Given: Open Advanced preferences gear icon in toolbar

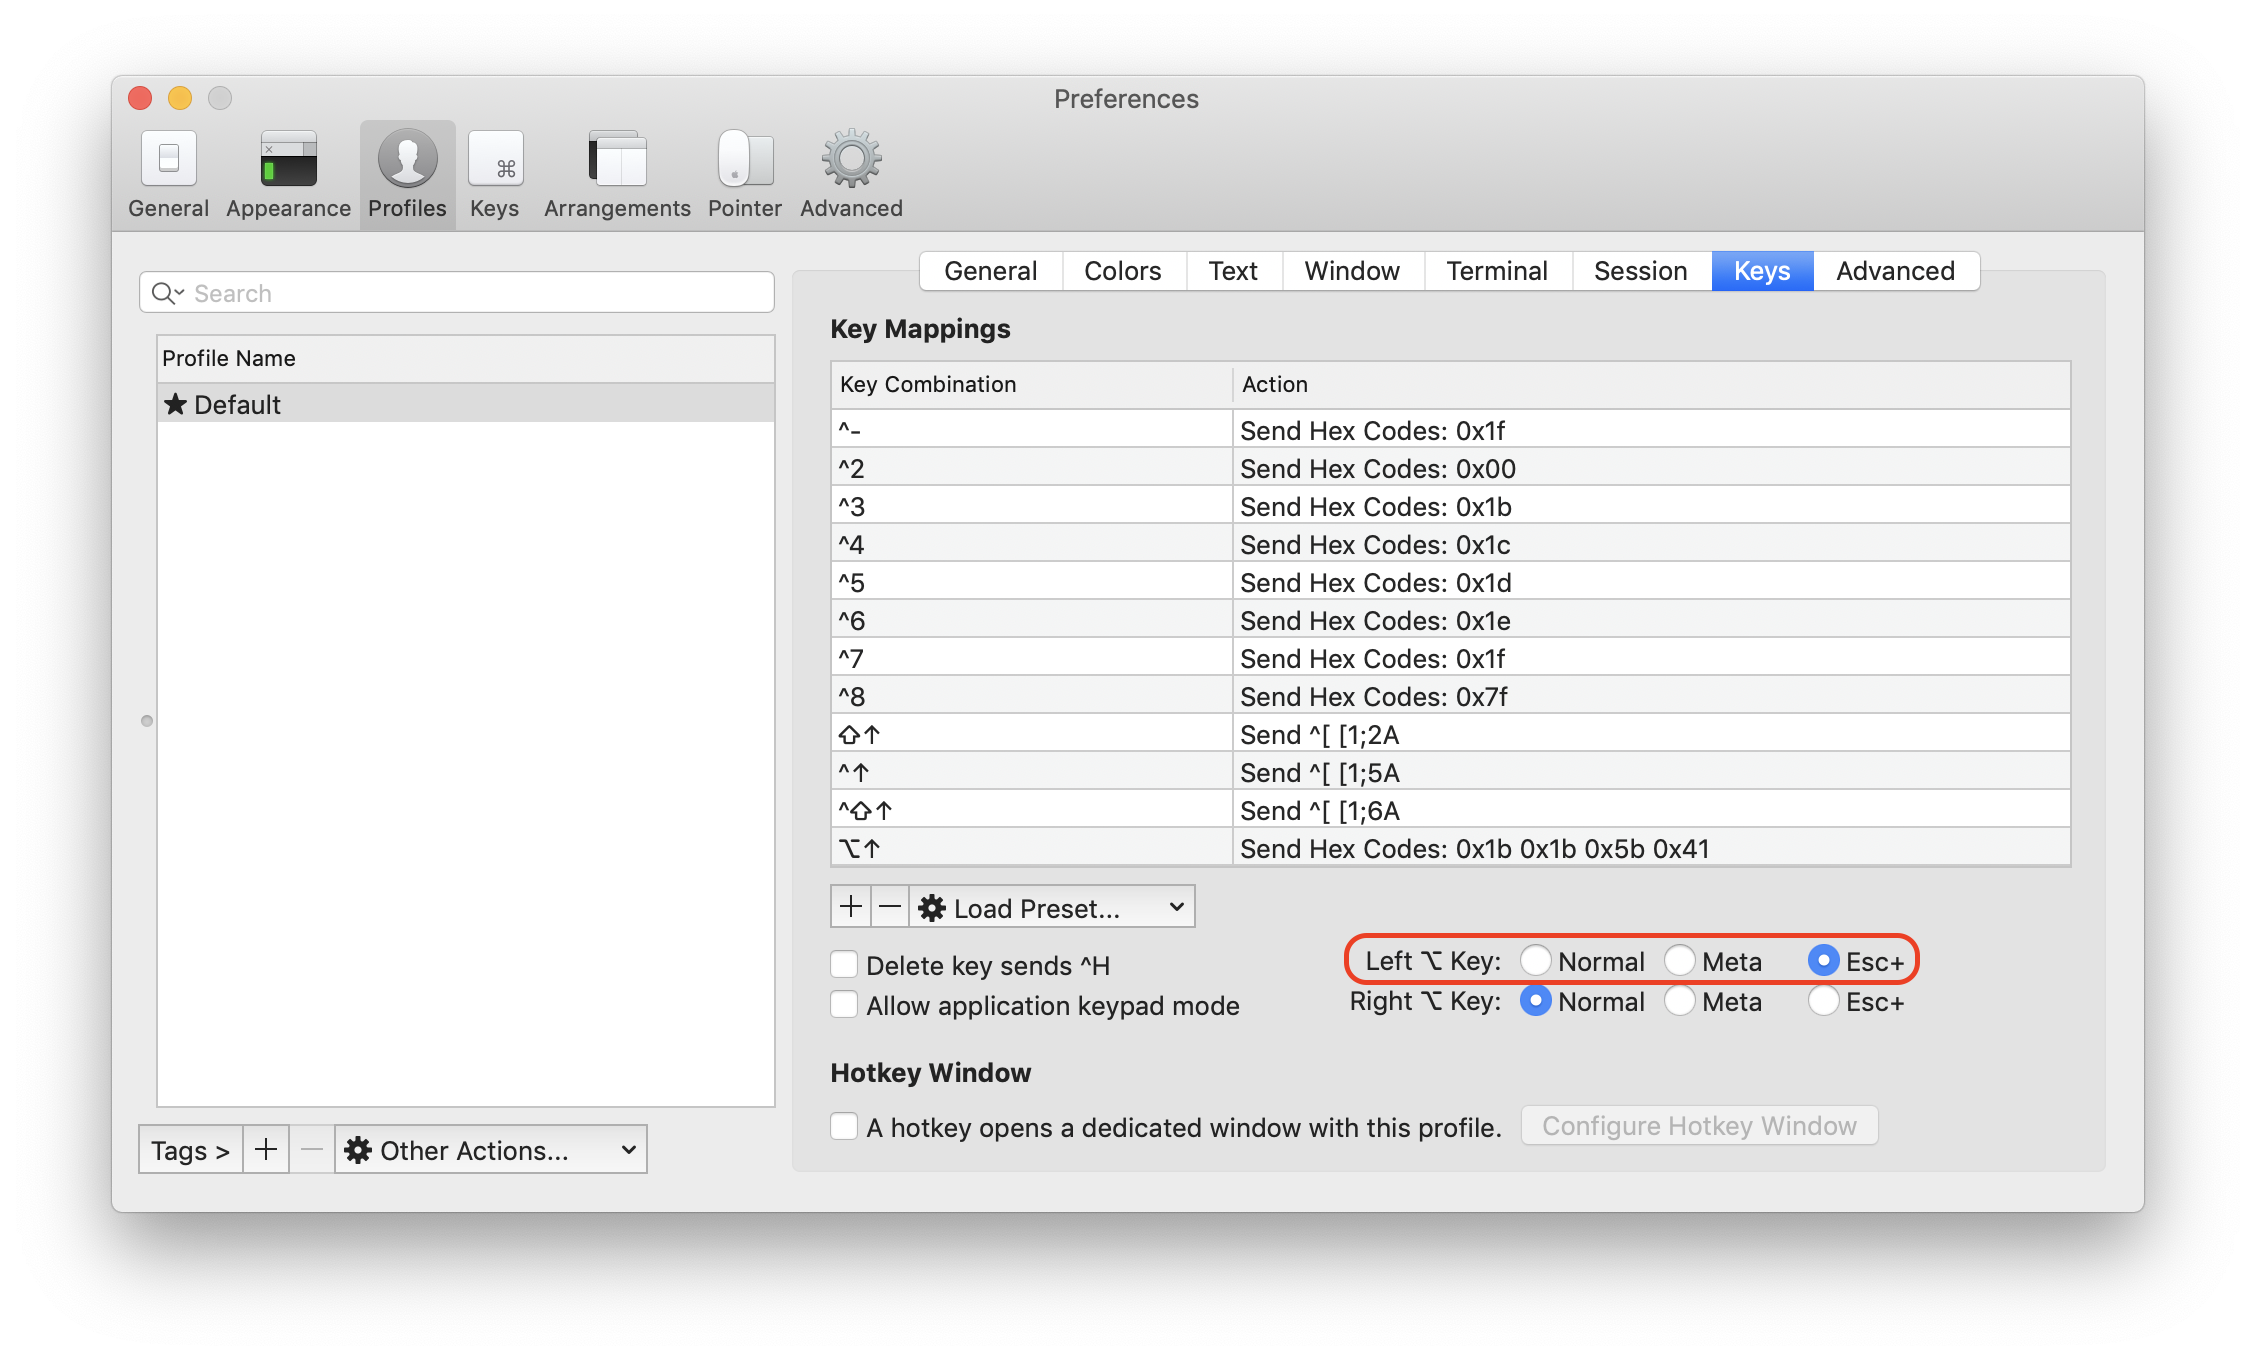Looking at the screenshot, I should click(851, 174).
